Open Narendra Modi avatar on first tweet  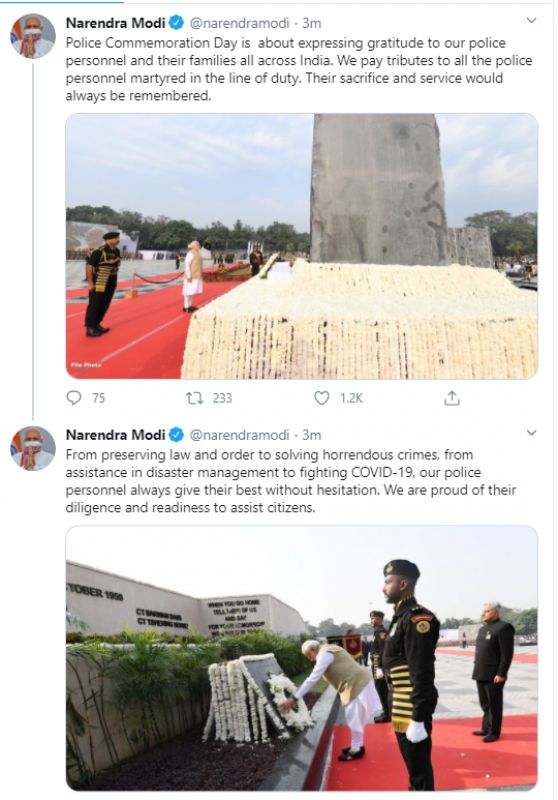click(x=33, y=36)
